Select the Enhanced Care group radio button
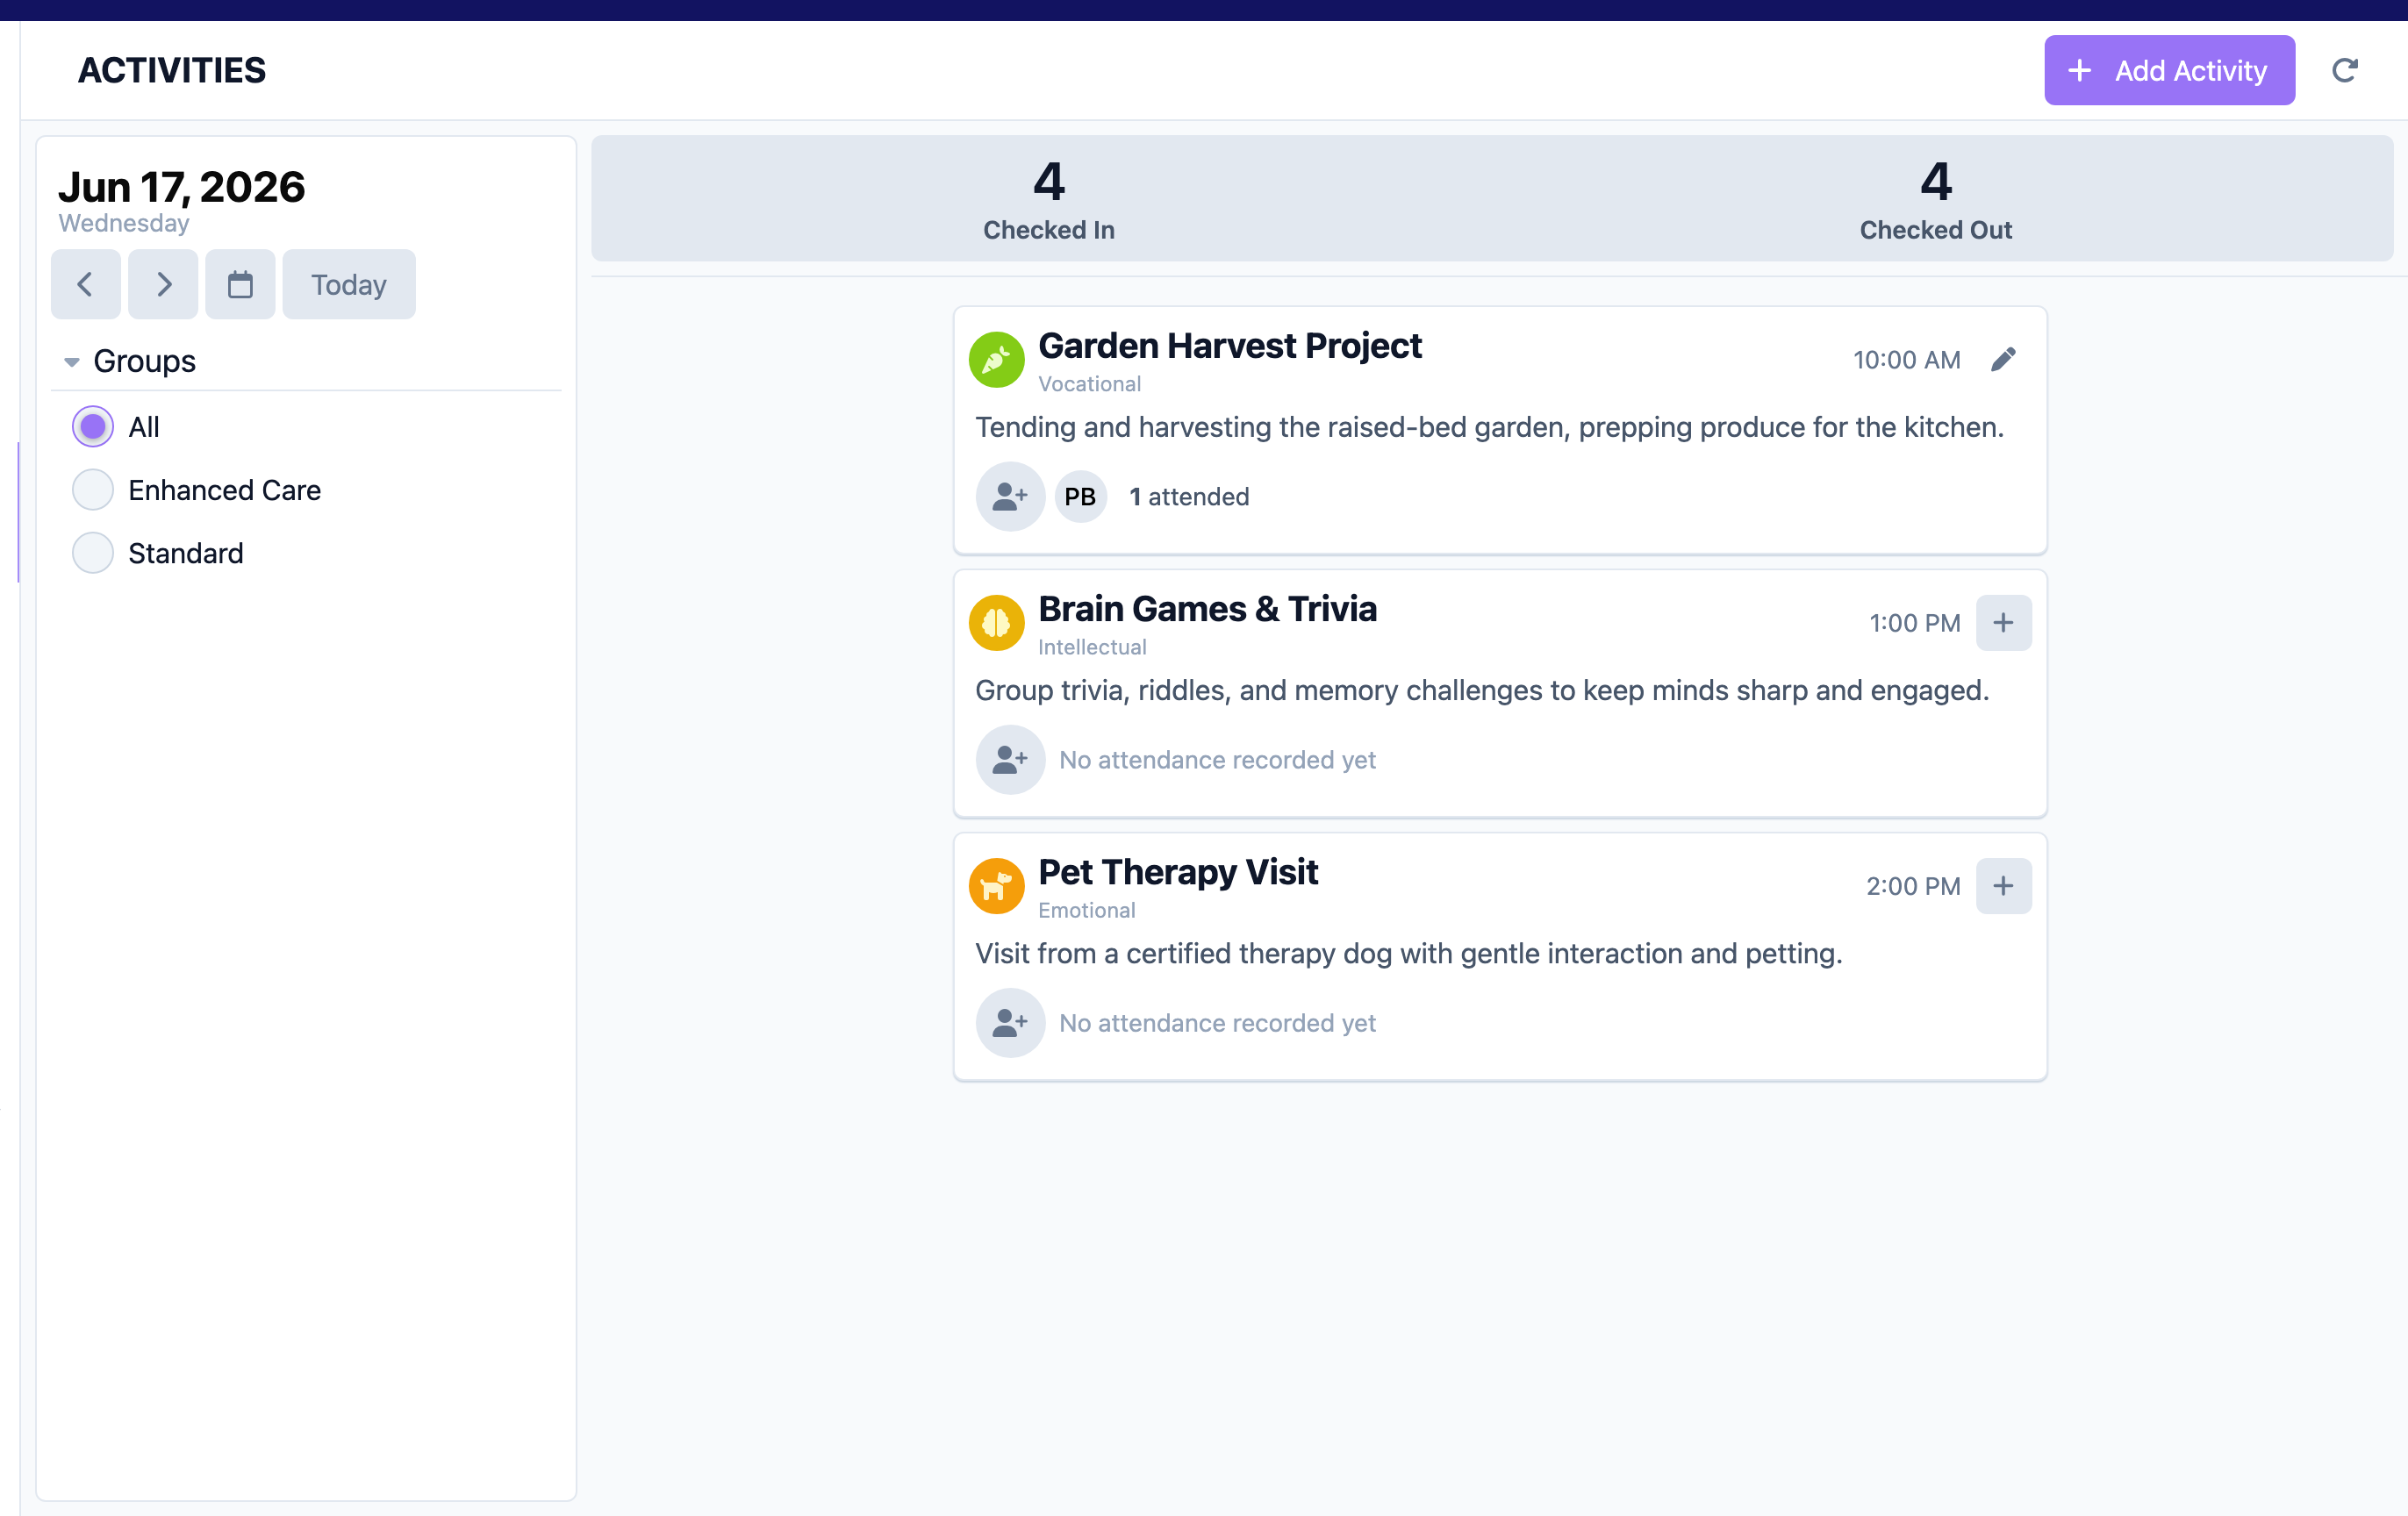Viewport: 2408px width, 1516px height. click(x=93, y=490)
